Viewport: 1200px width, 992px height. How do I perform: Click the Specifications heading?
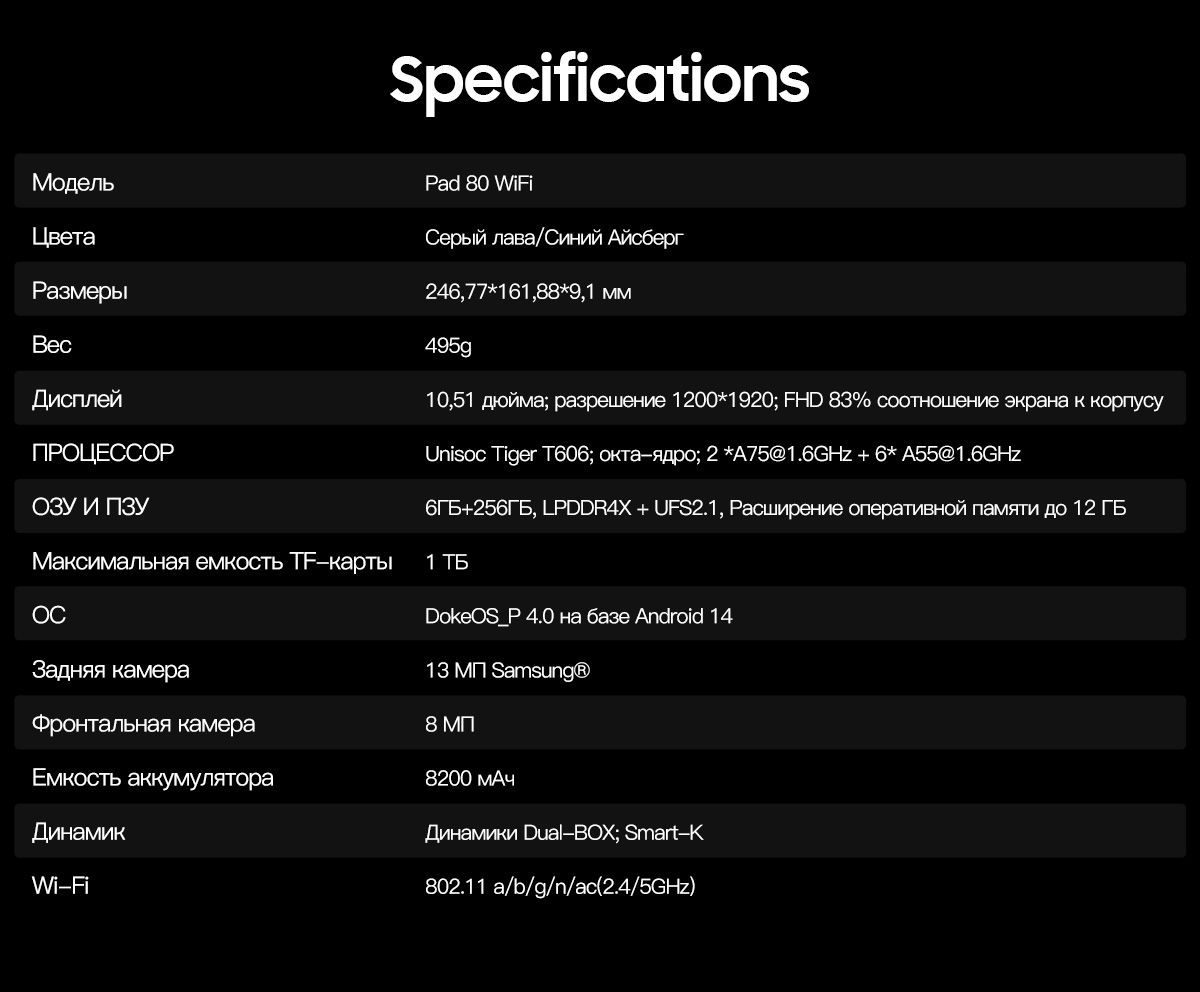coord(599,79)
